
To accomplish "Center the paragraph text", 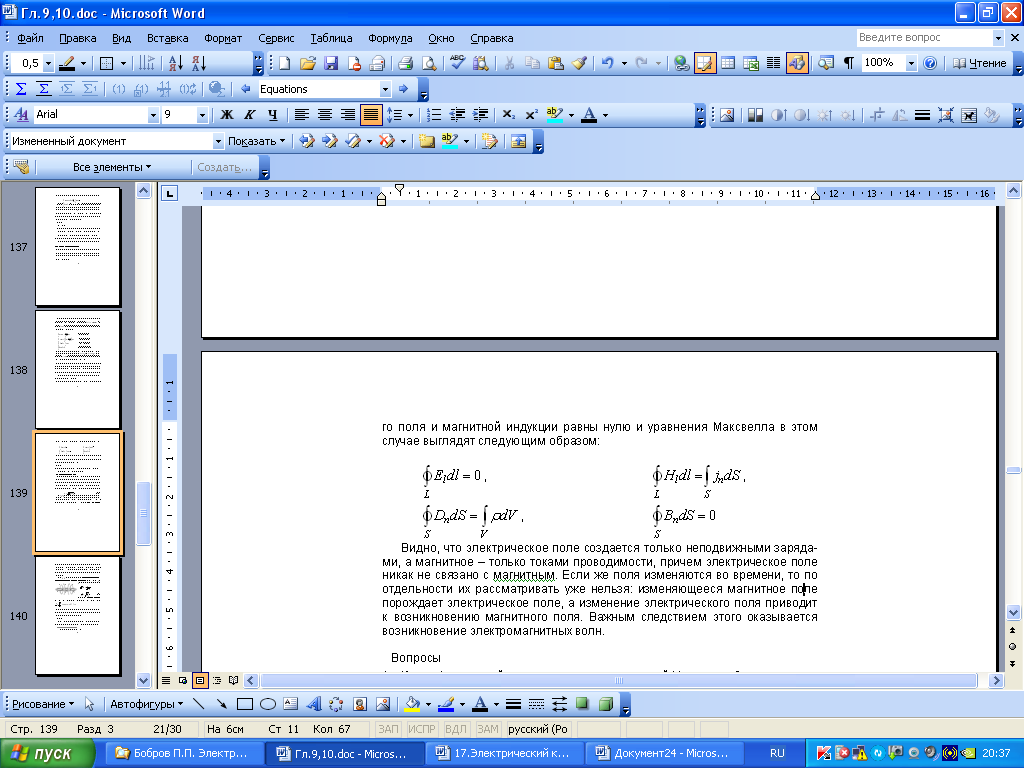I will pyautogui.click(x=325, y=115).
